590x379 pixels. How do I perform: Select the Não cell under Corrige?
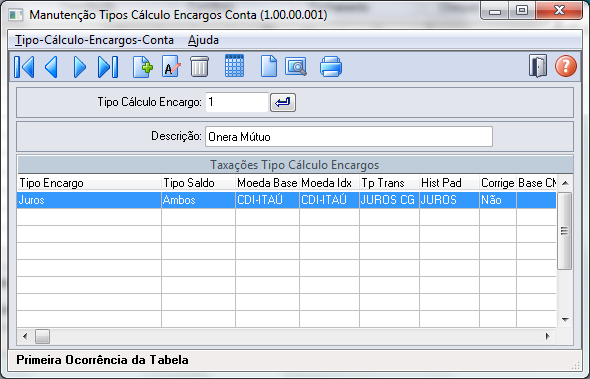(498, 200)
